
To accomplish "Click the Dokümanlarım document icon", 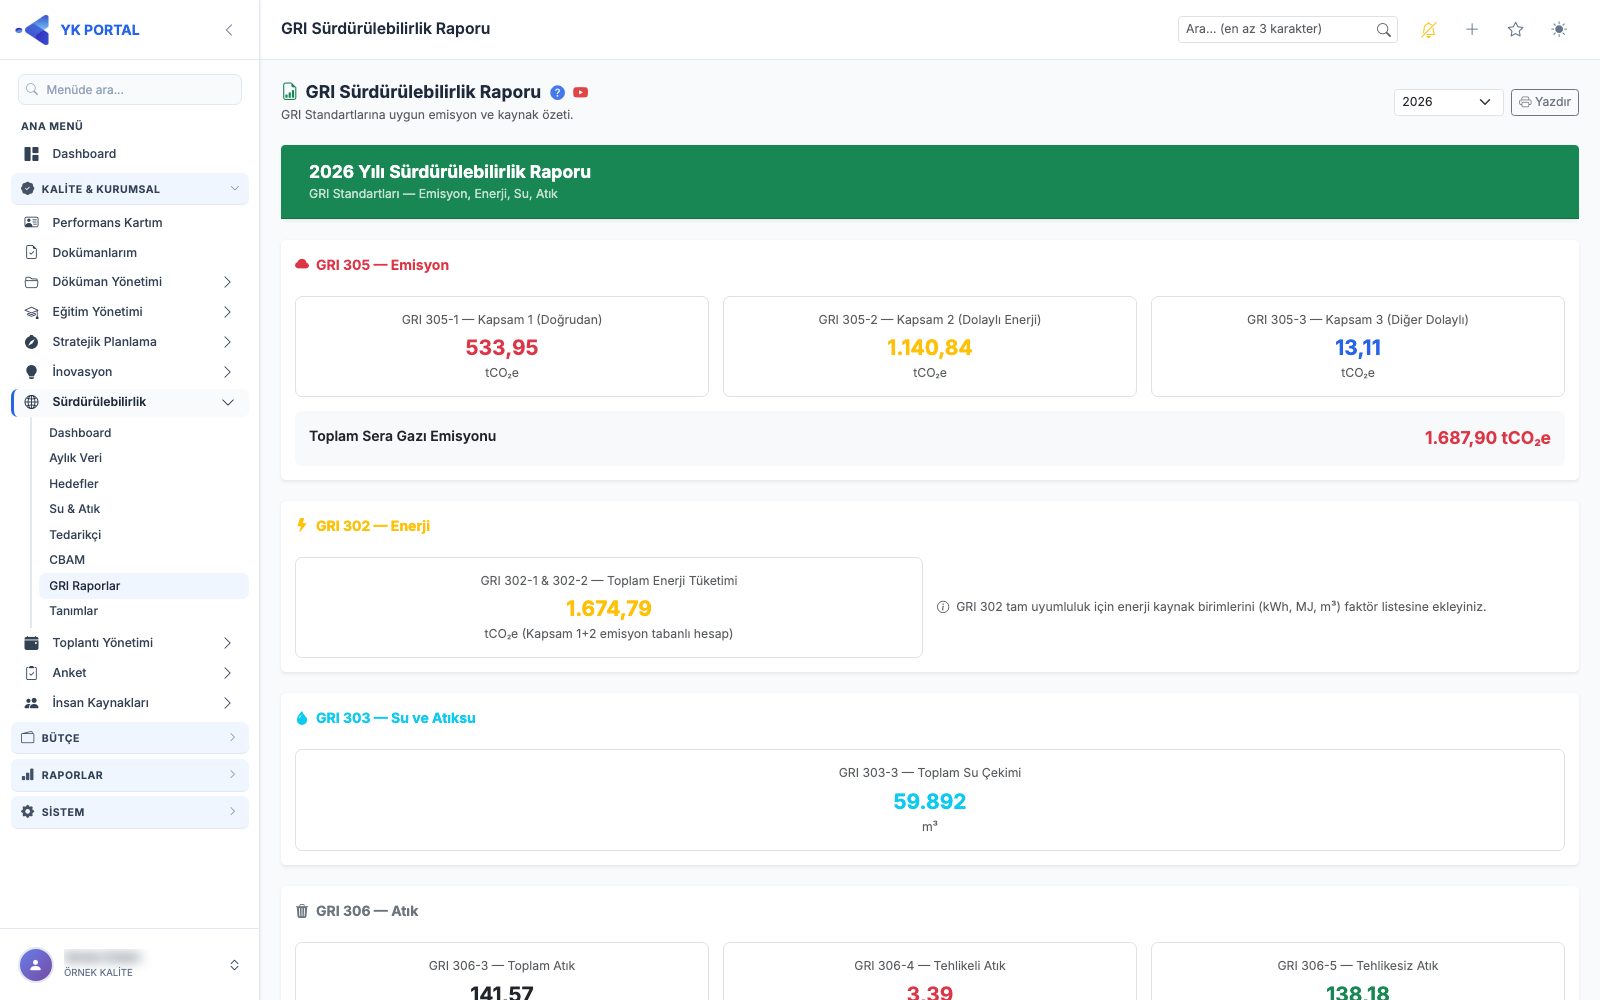I will point(32,253).
